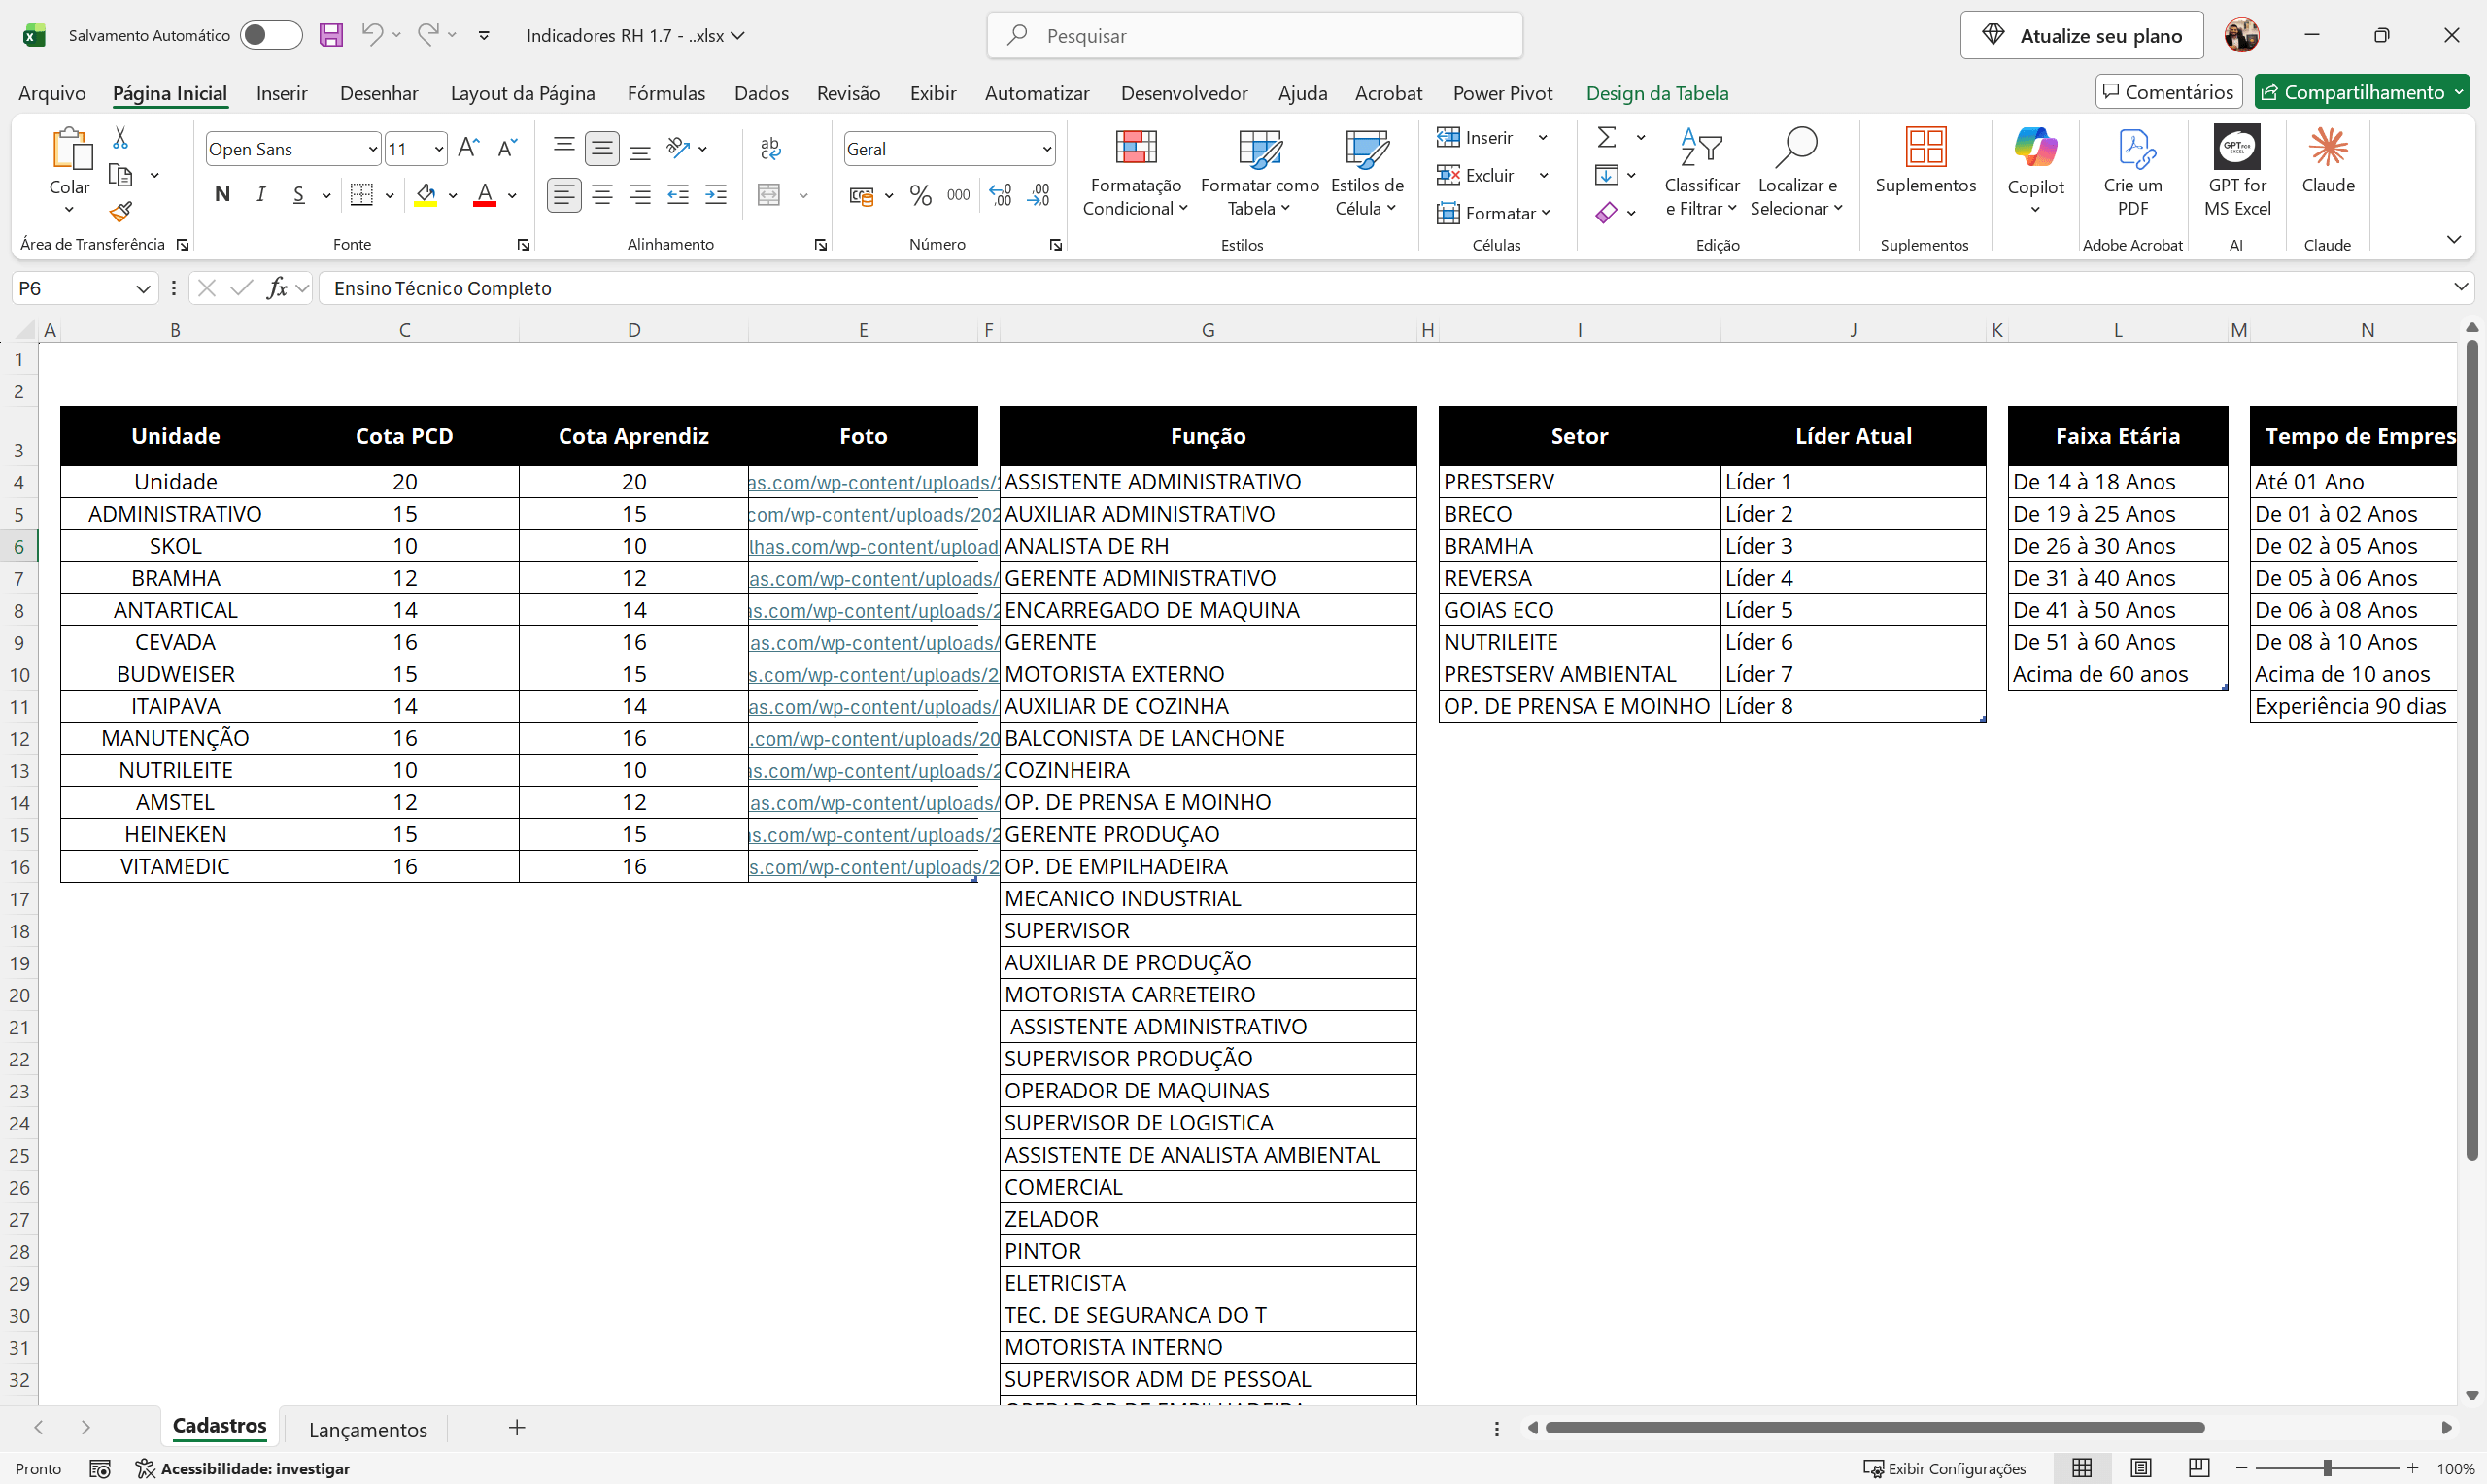Launch Copilot from the ribbon
Image resolution: width=2487 pixels, height=1484 pixels.
(x=2035, y=169)
